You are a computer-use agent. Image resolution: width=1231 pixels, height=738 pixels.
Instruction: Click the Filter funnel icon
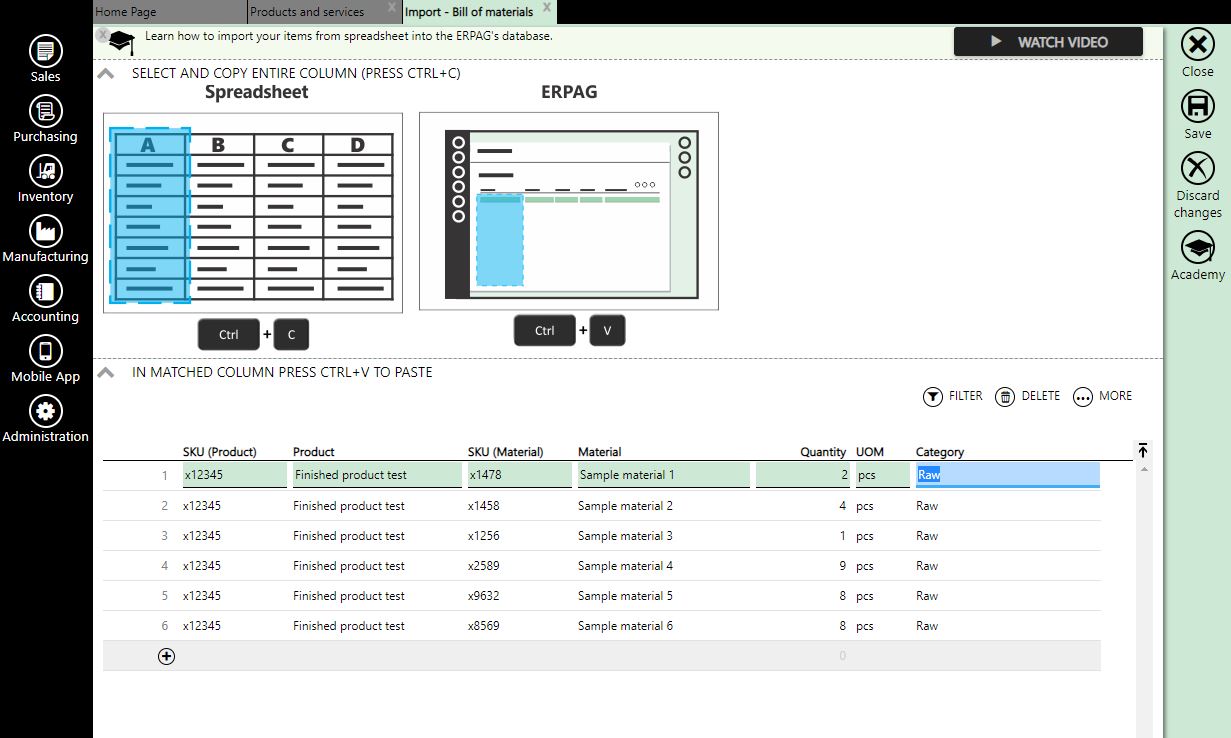[x=932, y=397]
